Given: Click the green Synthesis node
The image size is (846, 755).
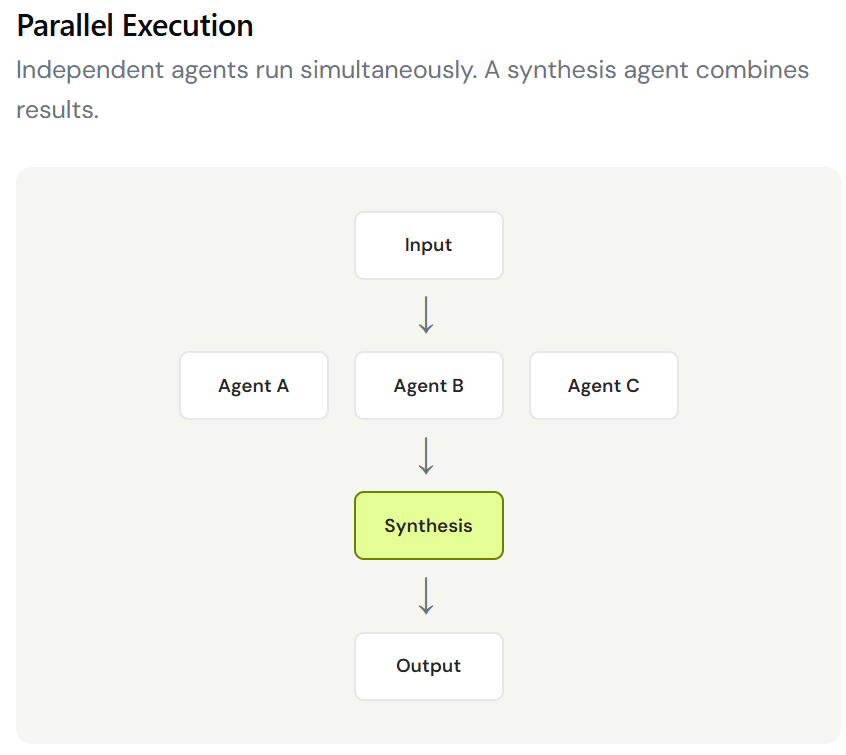Looking at the screenshot, I should coord(428,525).
